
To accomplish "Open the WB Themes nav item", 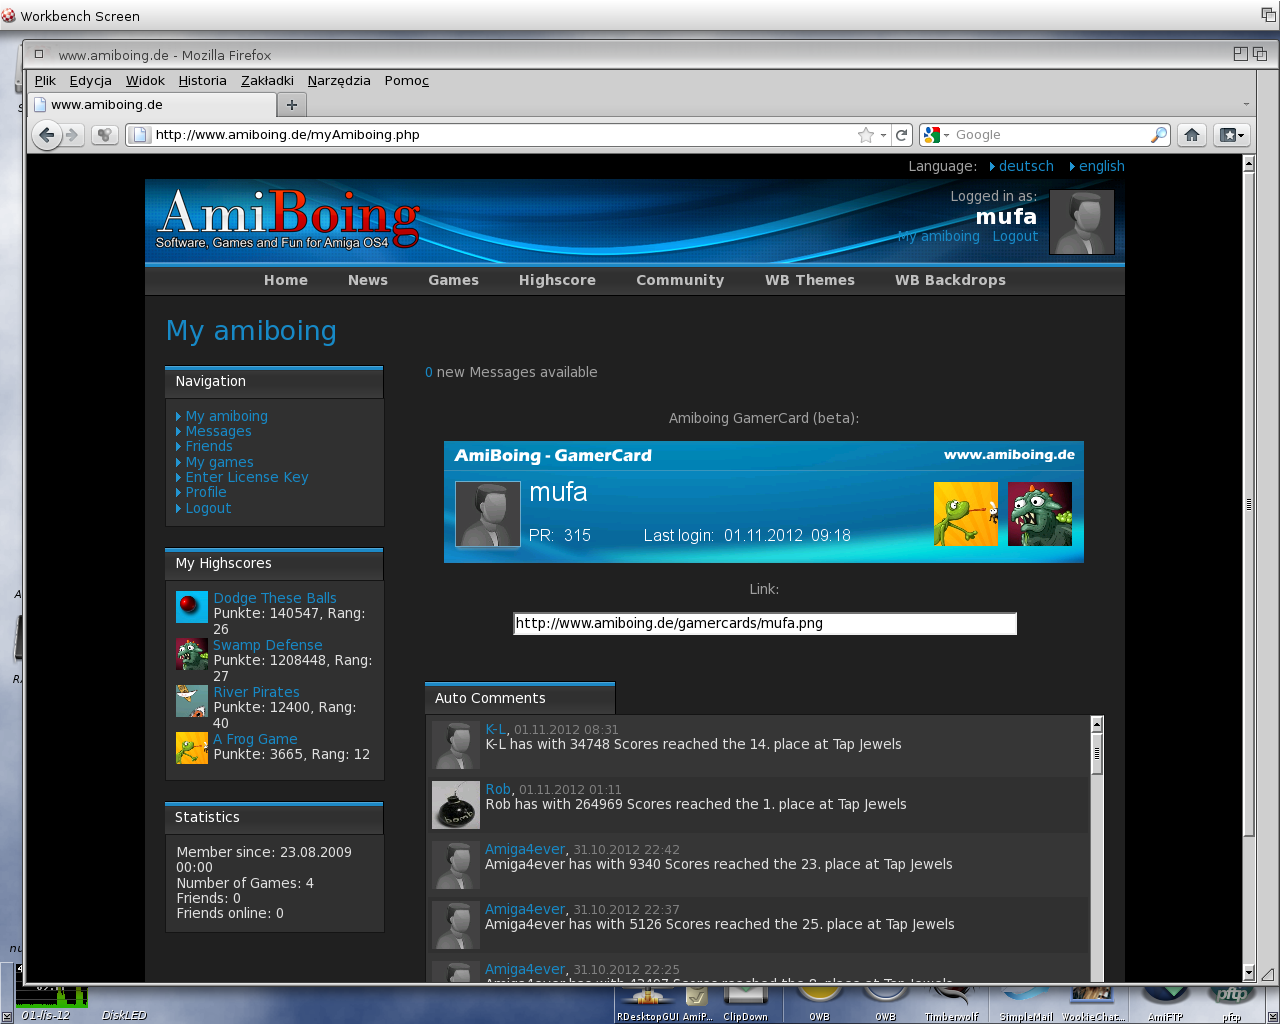I will (x=810, y=280).
